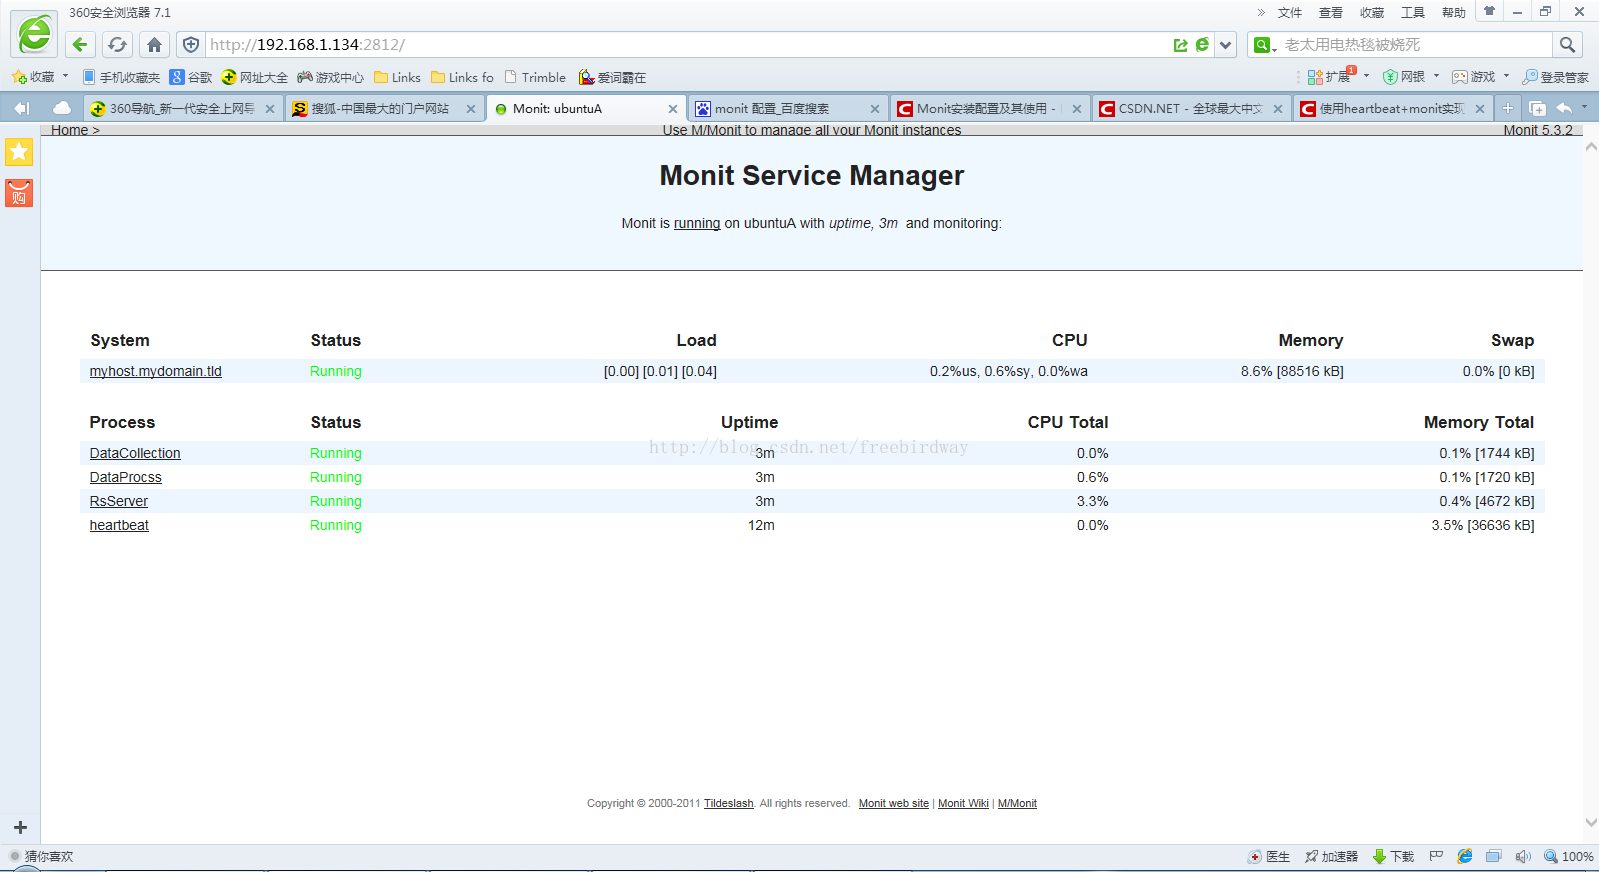Close the Monit: ubuntuA tab
This screenshot has height=872, width=1599.
click(x=673, y=109)
